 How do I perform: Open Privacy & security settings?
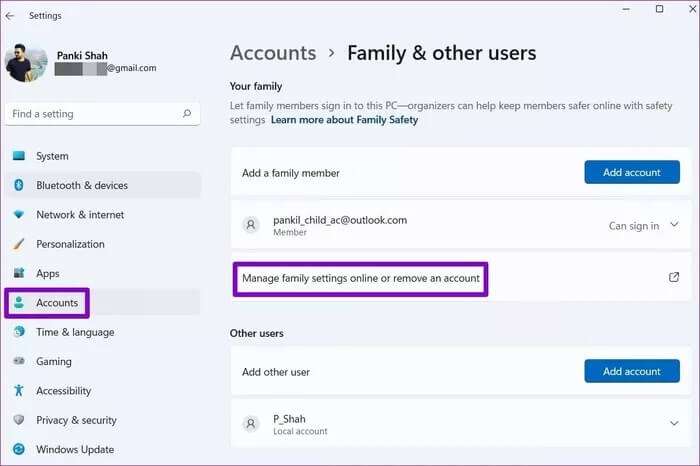103,420
